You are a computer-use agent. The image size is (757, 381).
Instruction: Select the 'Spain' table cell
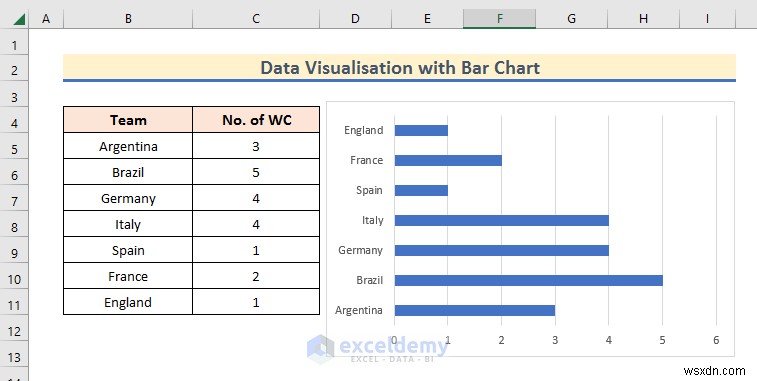128,250
